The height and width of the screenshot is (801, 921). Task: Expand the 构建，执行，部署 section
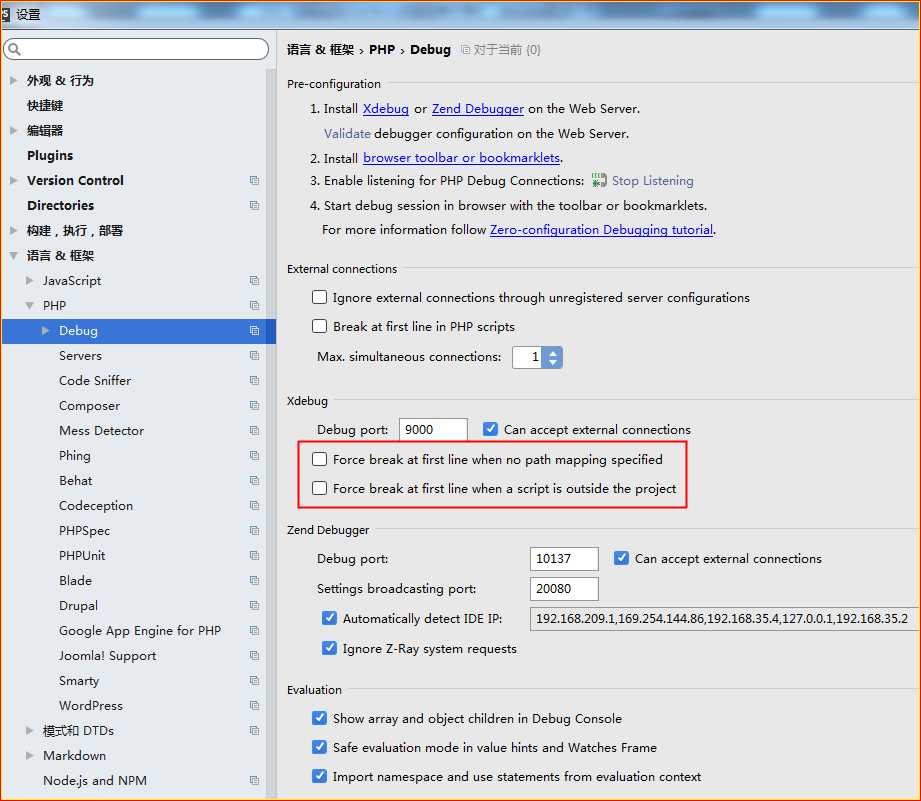(14, 230)
